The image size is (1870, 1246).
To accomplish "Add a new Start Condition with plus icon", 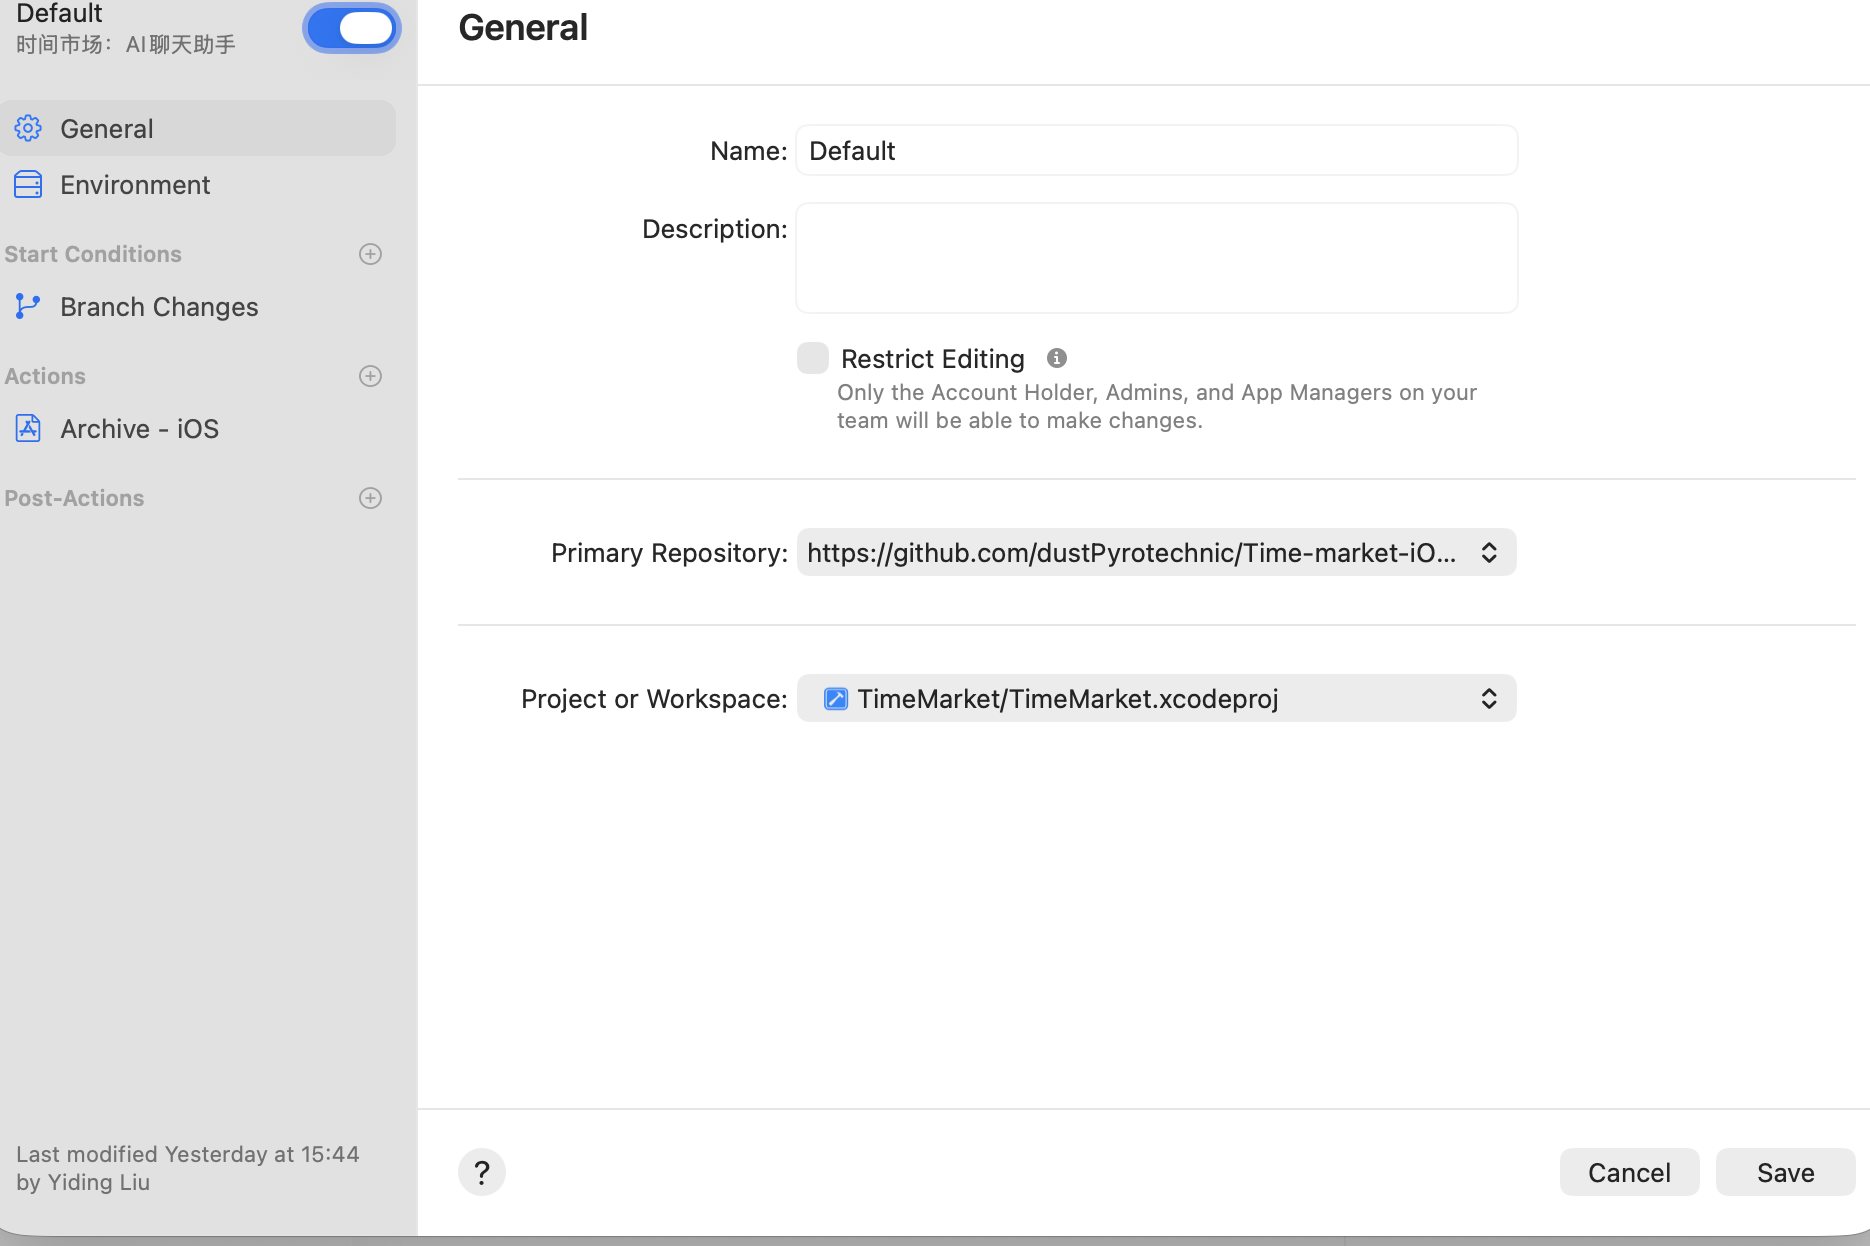I will (370, 254).
